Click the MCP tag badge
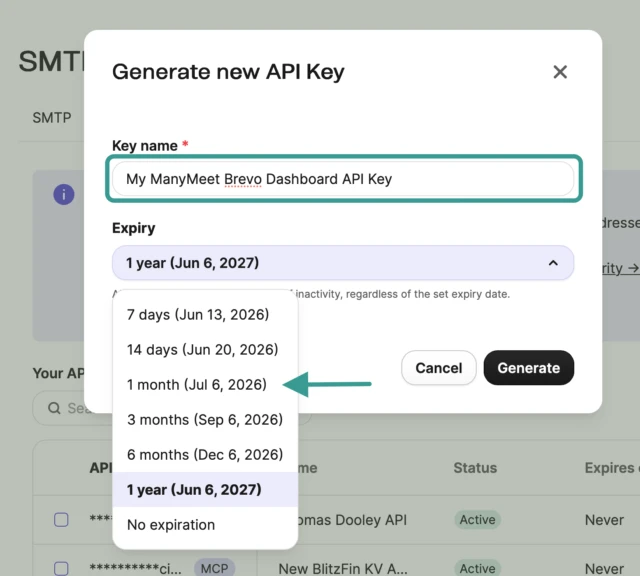640x576 pixels. pyautogui.click(x=214, y=568)
